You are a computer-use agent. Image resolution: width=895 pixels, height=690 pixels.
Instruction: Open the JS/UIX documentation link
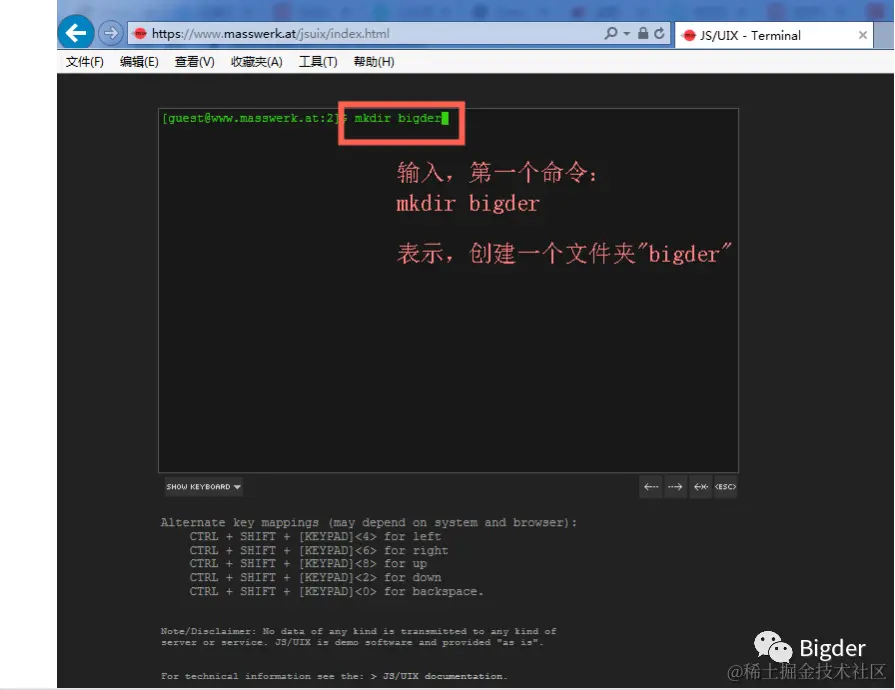pos(443,676)
